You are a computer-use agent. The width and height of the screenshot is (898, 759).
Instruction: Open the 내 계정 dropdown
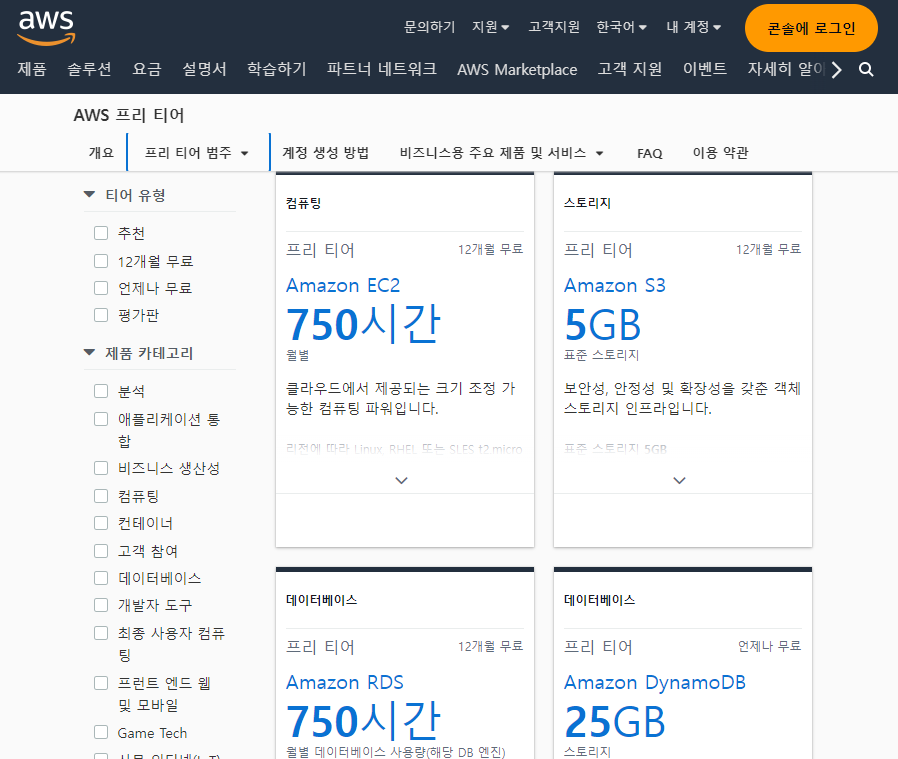point(694,27)
